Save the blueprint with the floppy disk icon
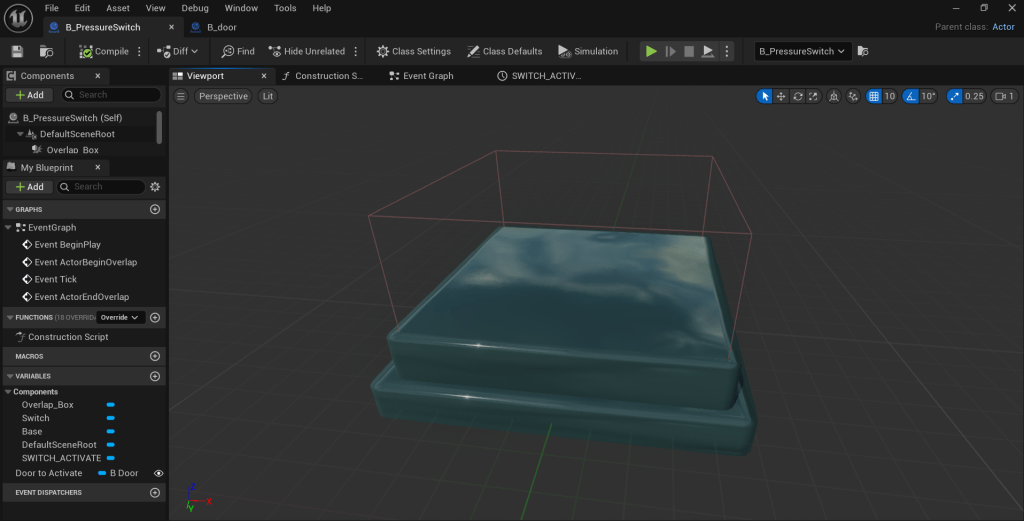This screenshot has height=521, width=1024. 17,51
